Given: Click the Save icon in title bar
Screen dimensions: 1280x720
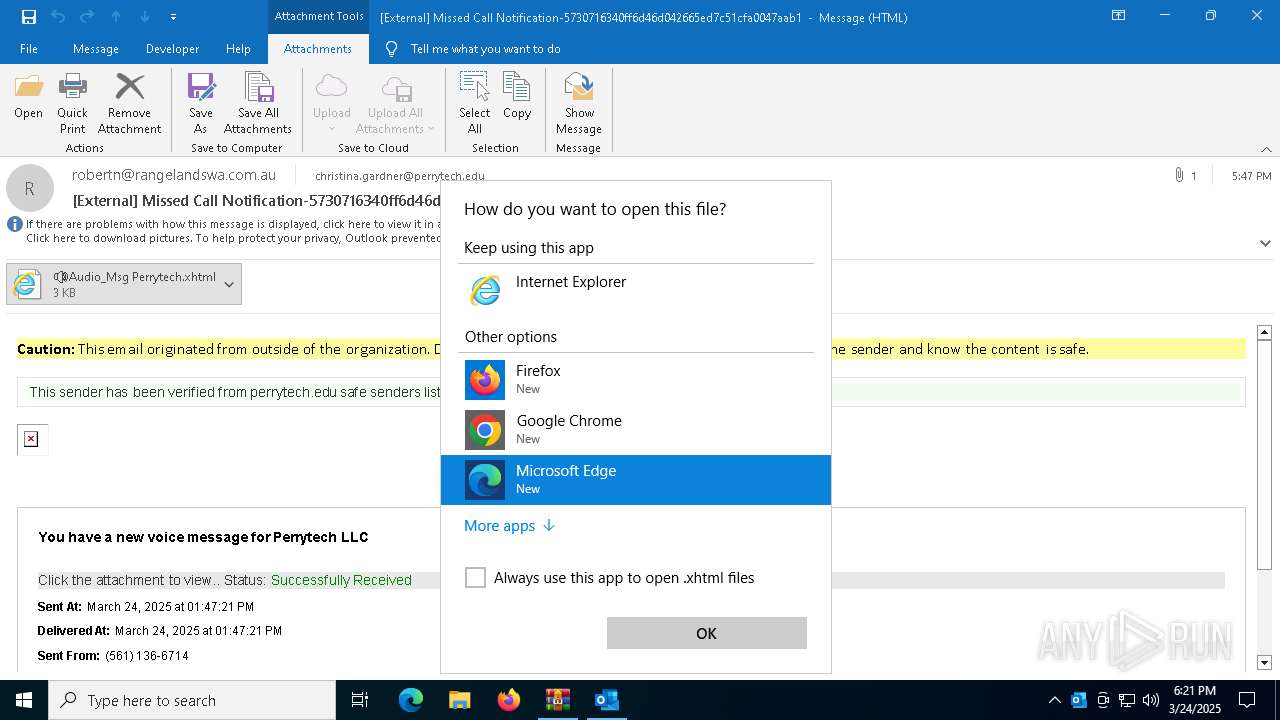Looking at the screenshot, I should click(28, 17).
